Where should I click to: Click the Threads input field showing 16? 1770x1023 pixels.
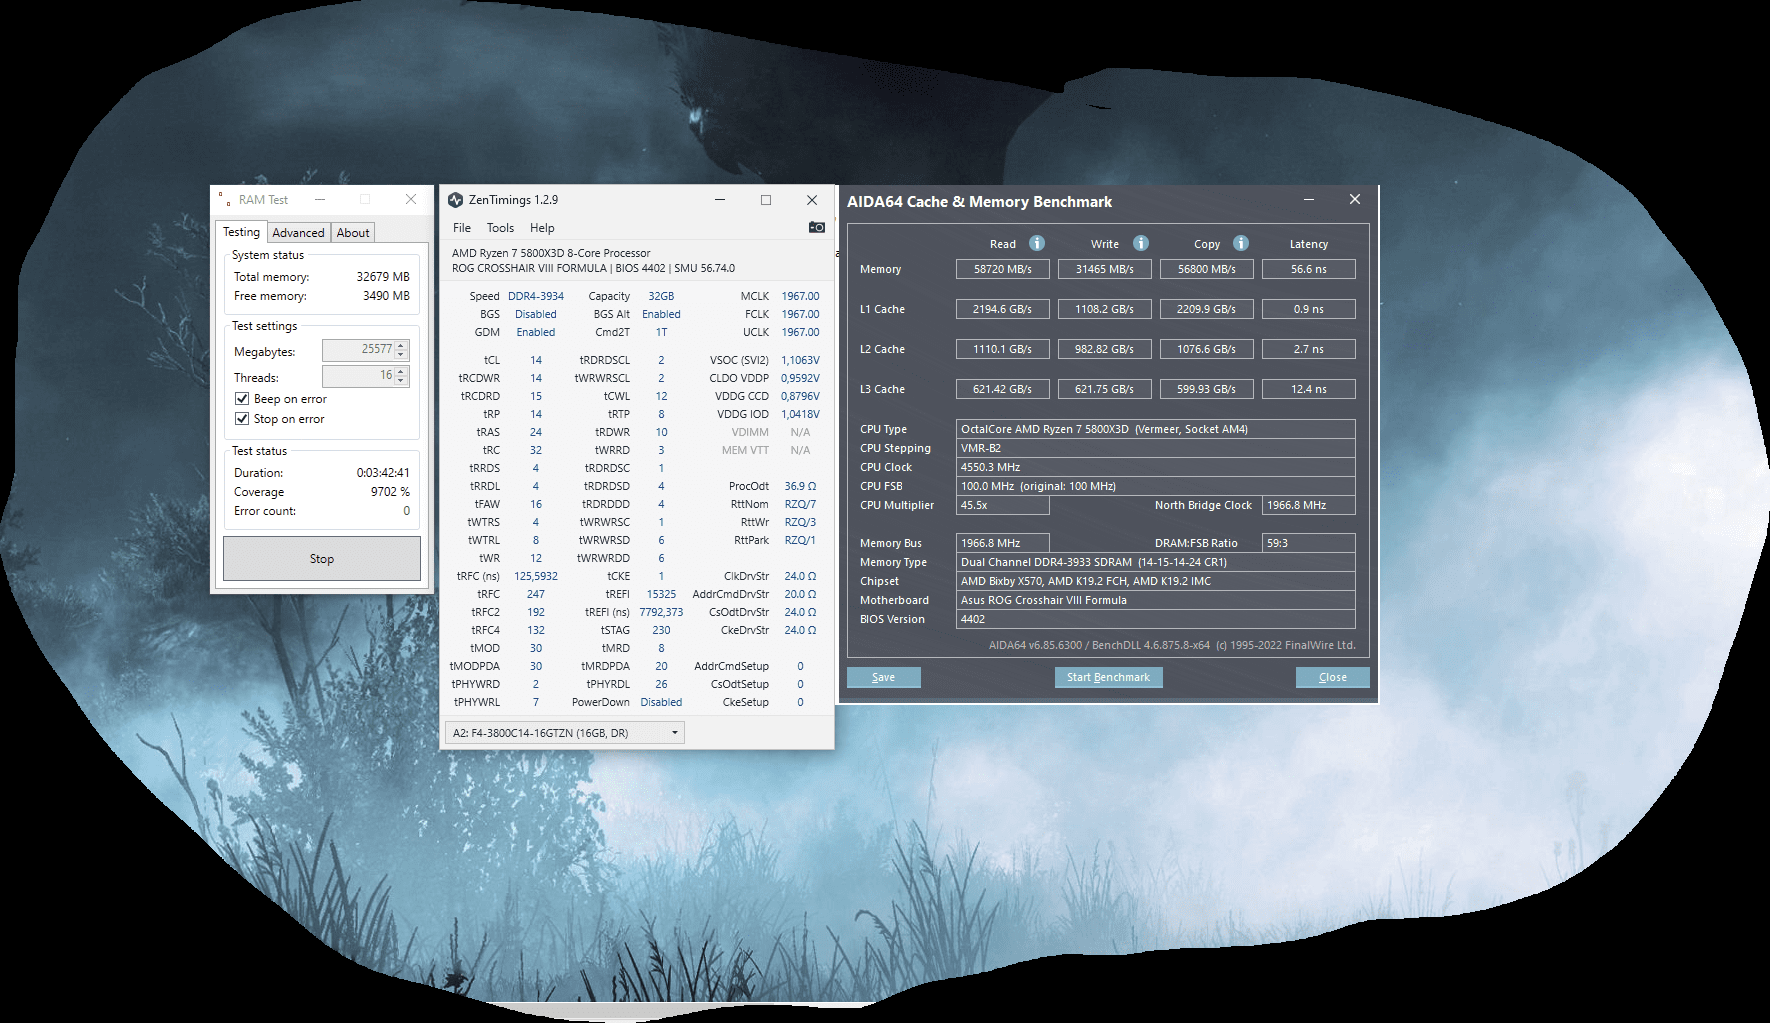(x=359, y=376)
